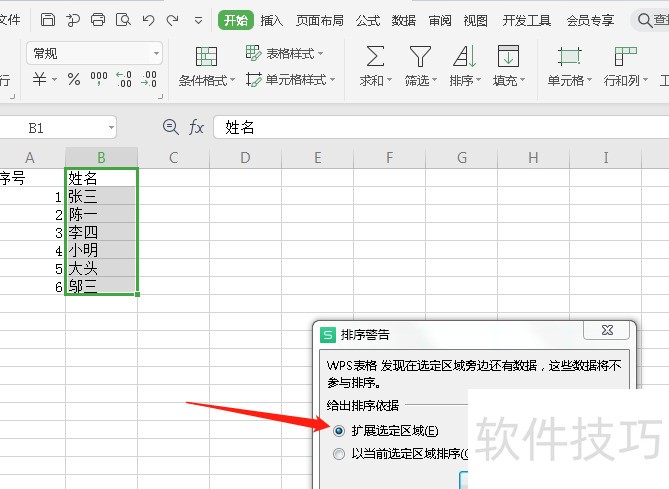Expand the Name Box dropdown arrow
669x489 pixels.
click(x=111, y=128)
